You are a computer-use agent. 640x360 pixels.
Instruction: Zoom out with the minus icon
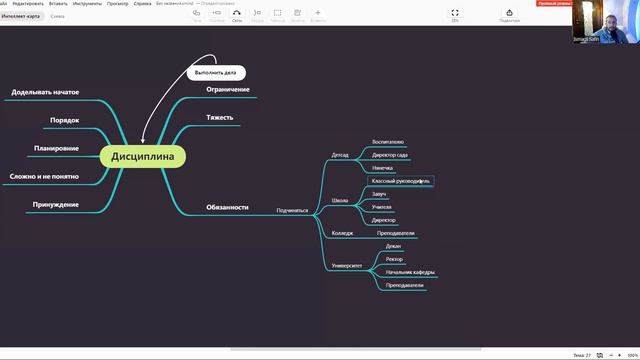click(611, 356)
